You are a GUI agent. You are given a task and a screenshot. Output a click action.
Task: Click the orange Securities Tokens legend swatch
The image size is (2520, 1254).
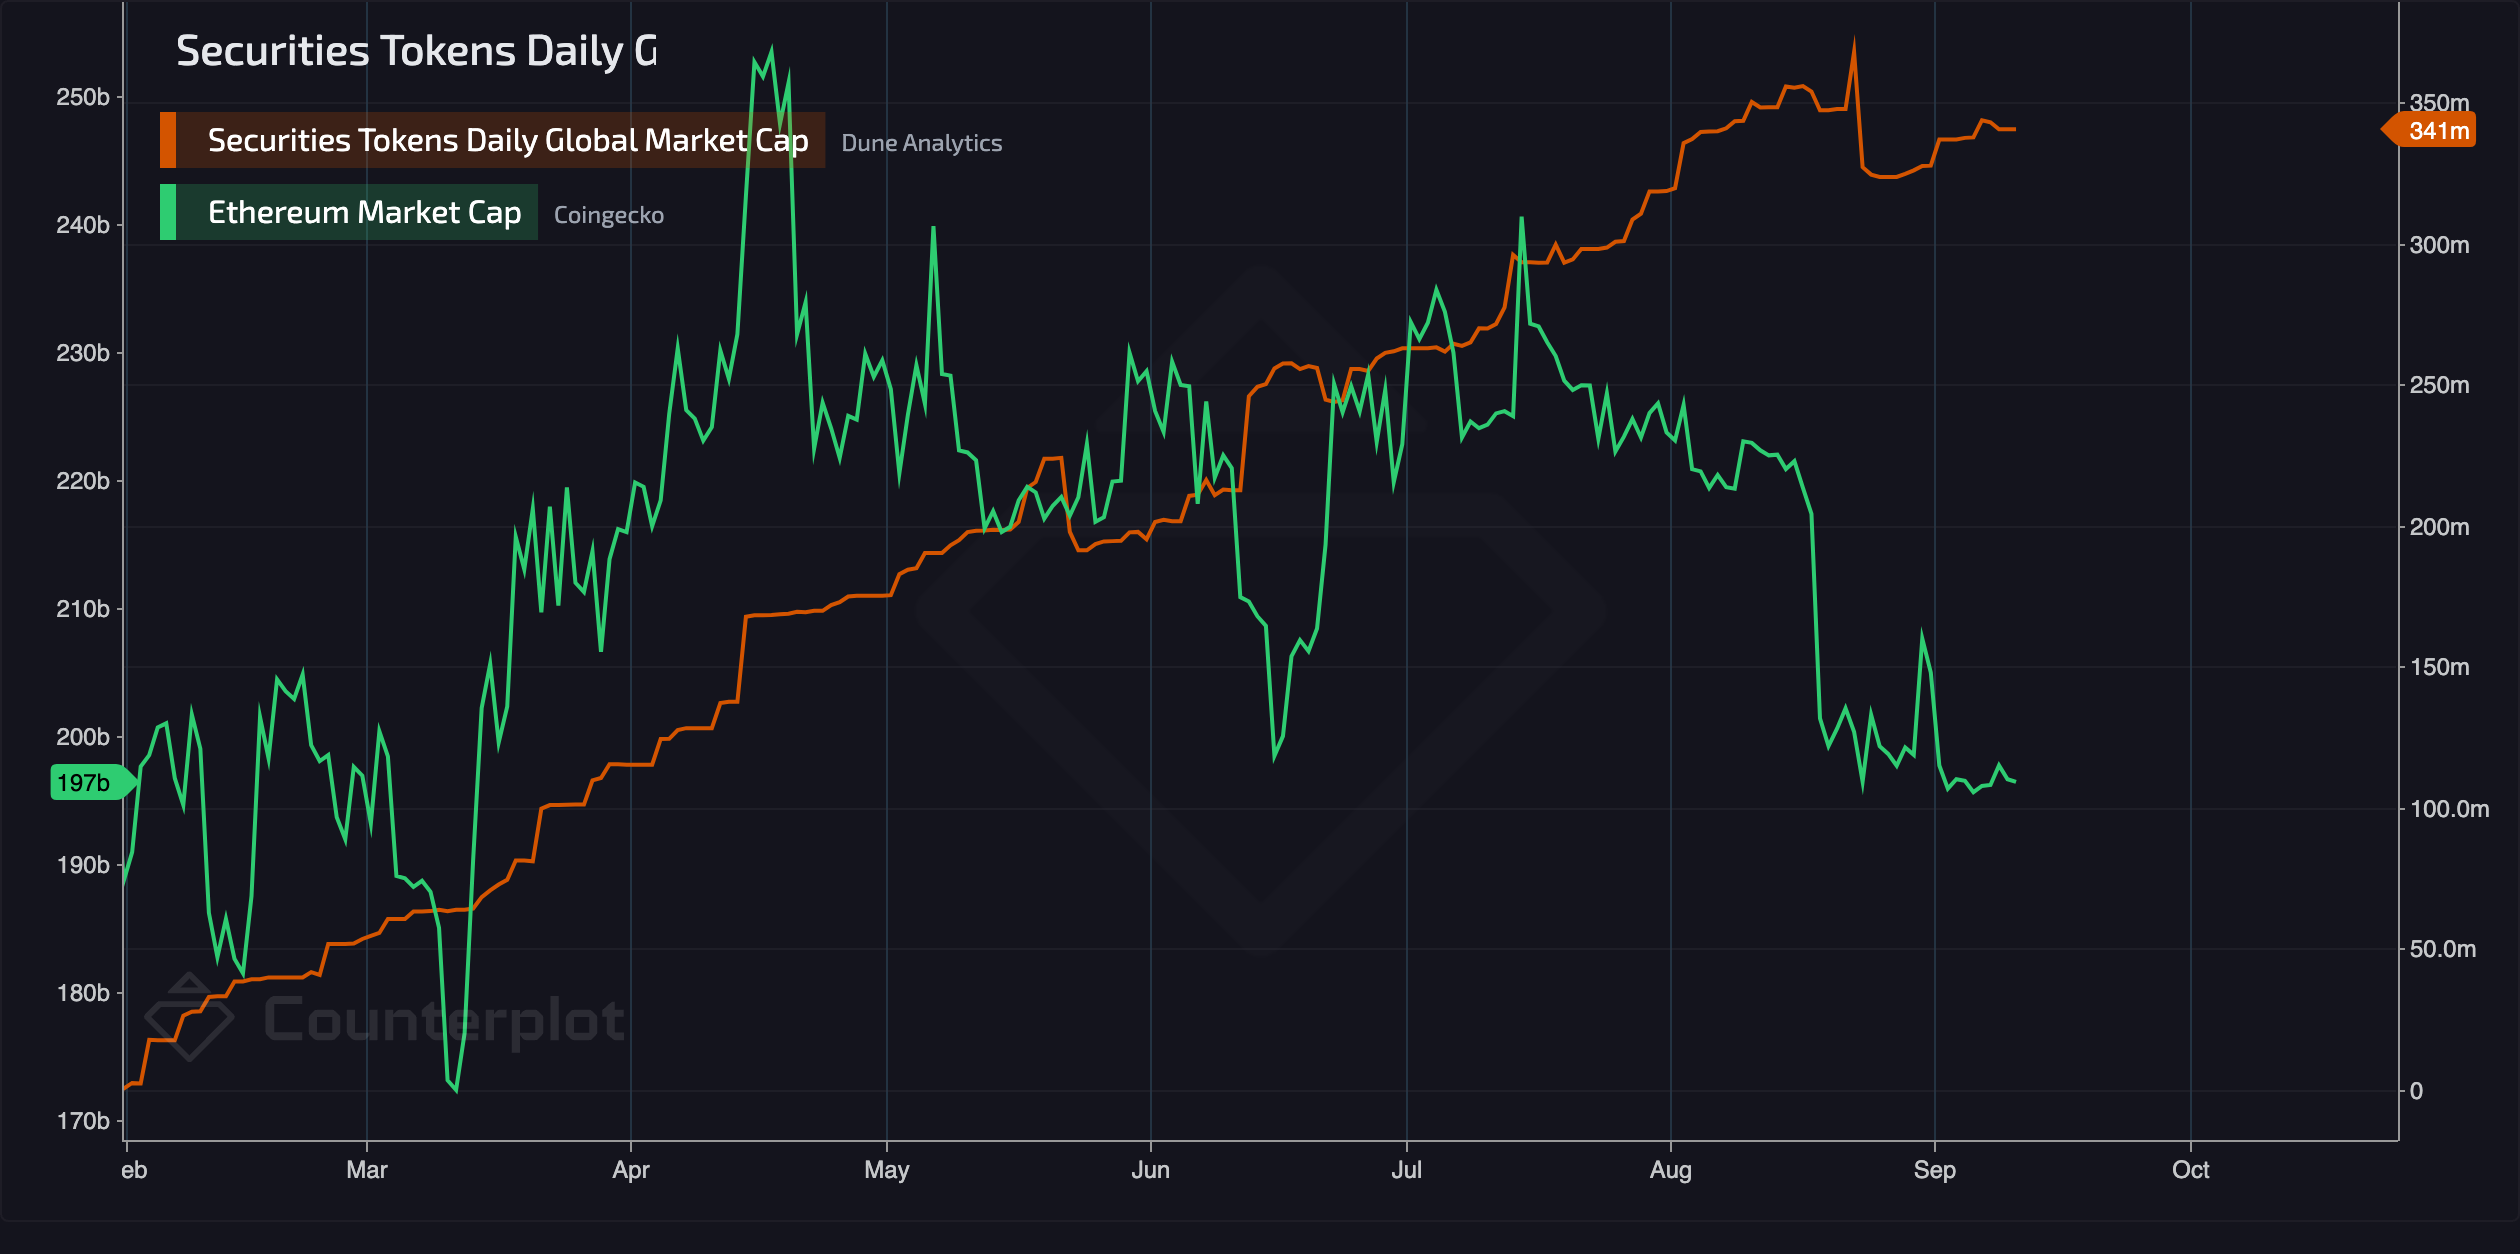[168, 140]
